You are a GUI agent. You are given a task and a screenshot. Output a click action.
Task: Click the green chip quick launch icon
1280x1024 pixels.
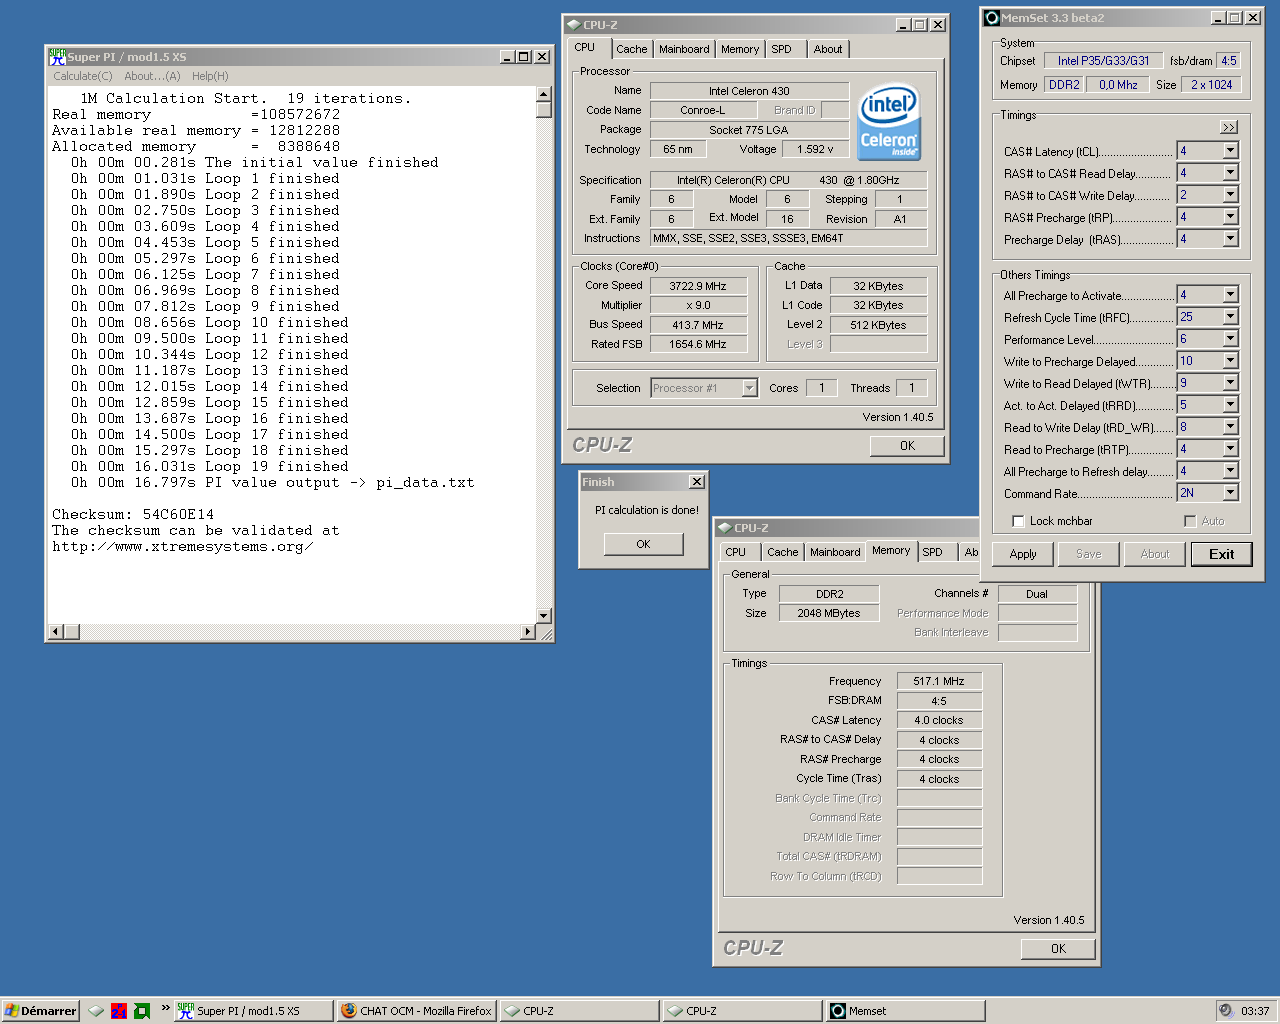click(x=141, y=1011)
